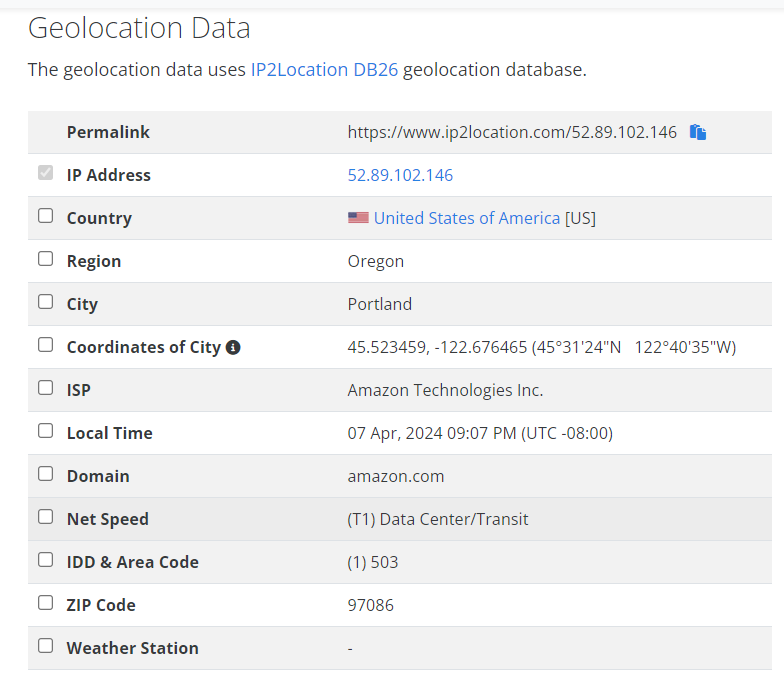Screen dimensions: 784x673
Task: Tick the ISP checkbox
Action: [x=46, y=388]
